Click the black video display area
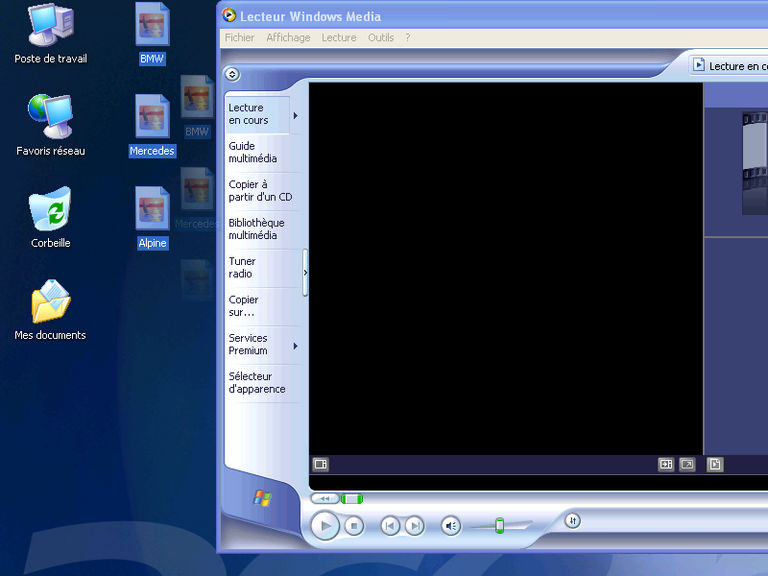The image size is (768, 576). click(506, 269)
